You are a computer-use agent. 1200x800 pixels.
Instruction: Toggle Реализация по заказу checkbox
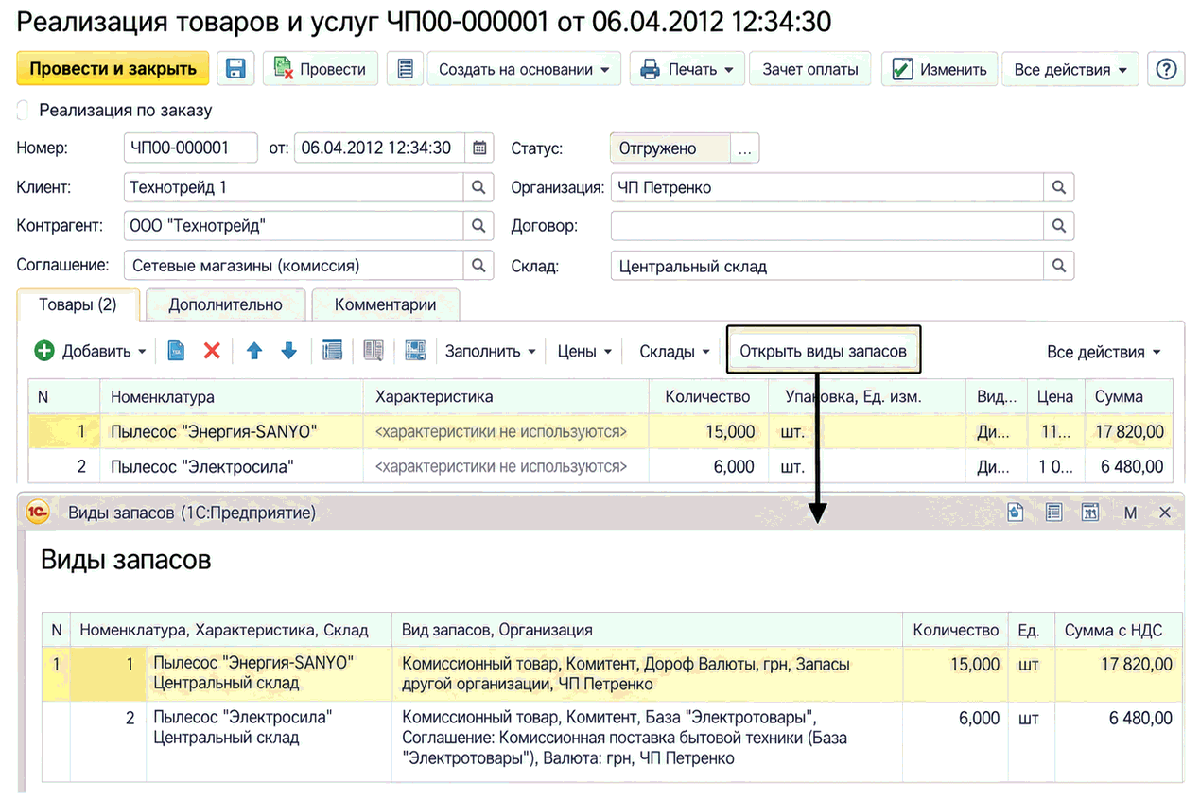(x=22, y=110)
